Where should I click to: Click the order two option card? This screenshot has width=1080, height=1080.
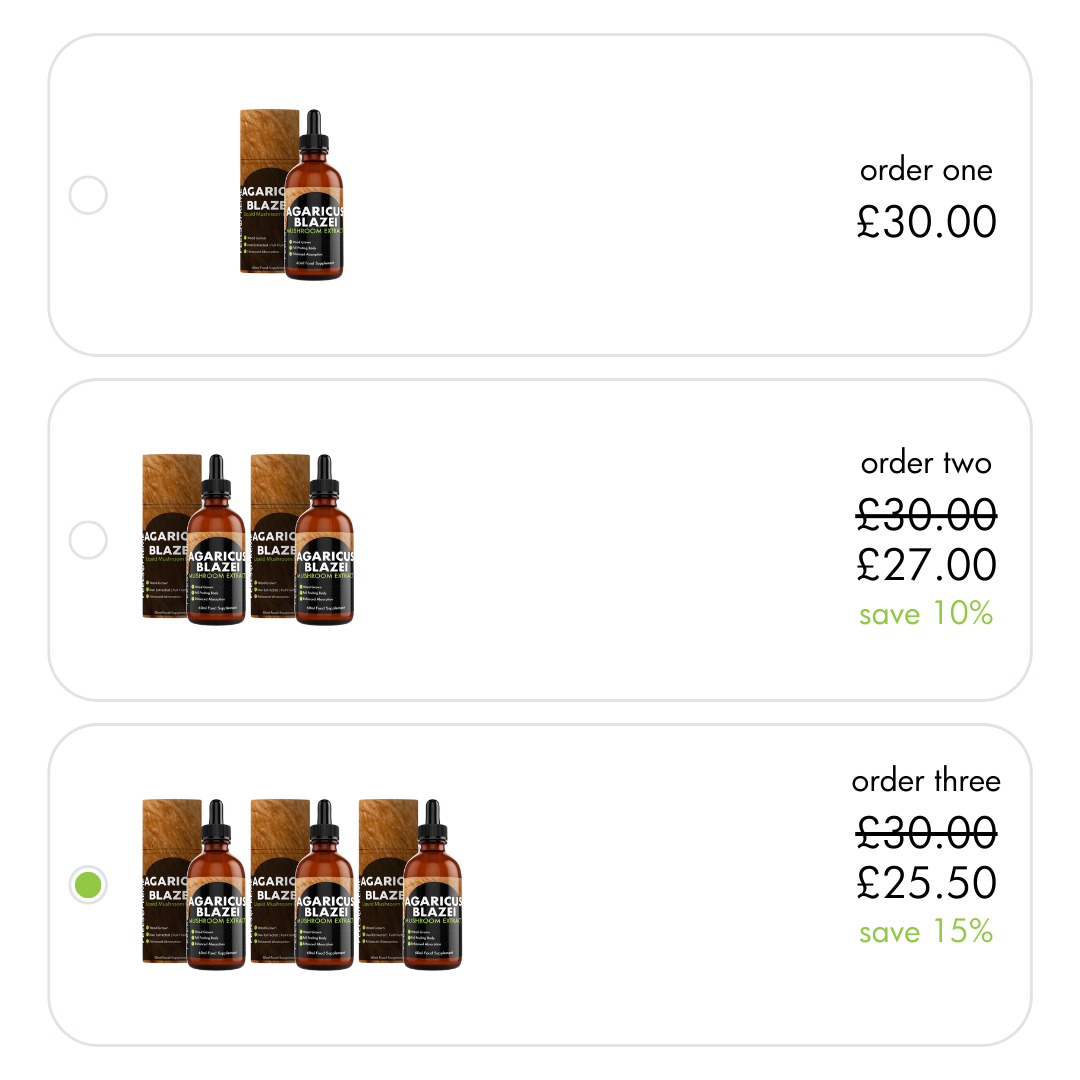pos(540,538)
